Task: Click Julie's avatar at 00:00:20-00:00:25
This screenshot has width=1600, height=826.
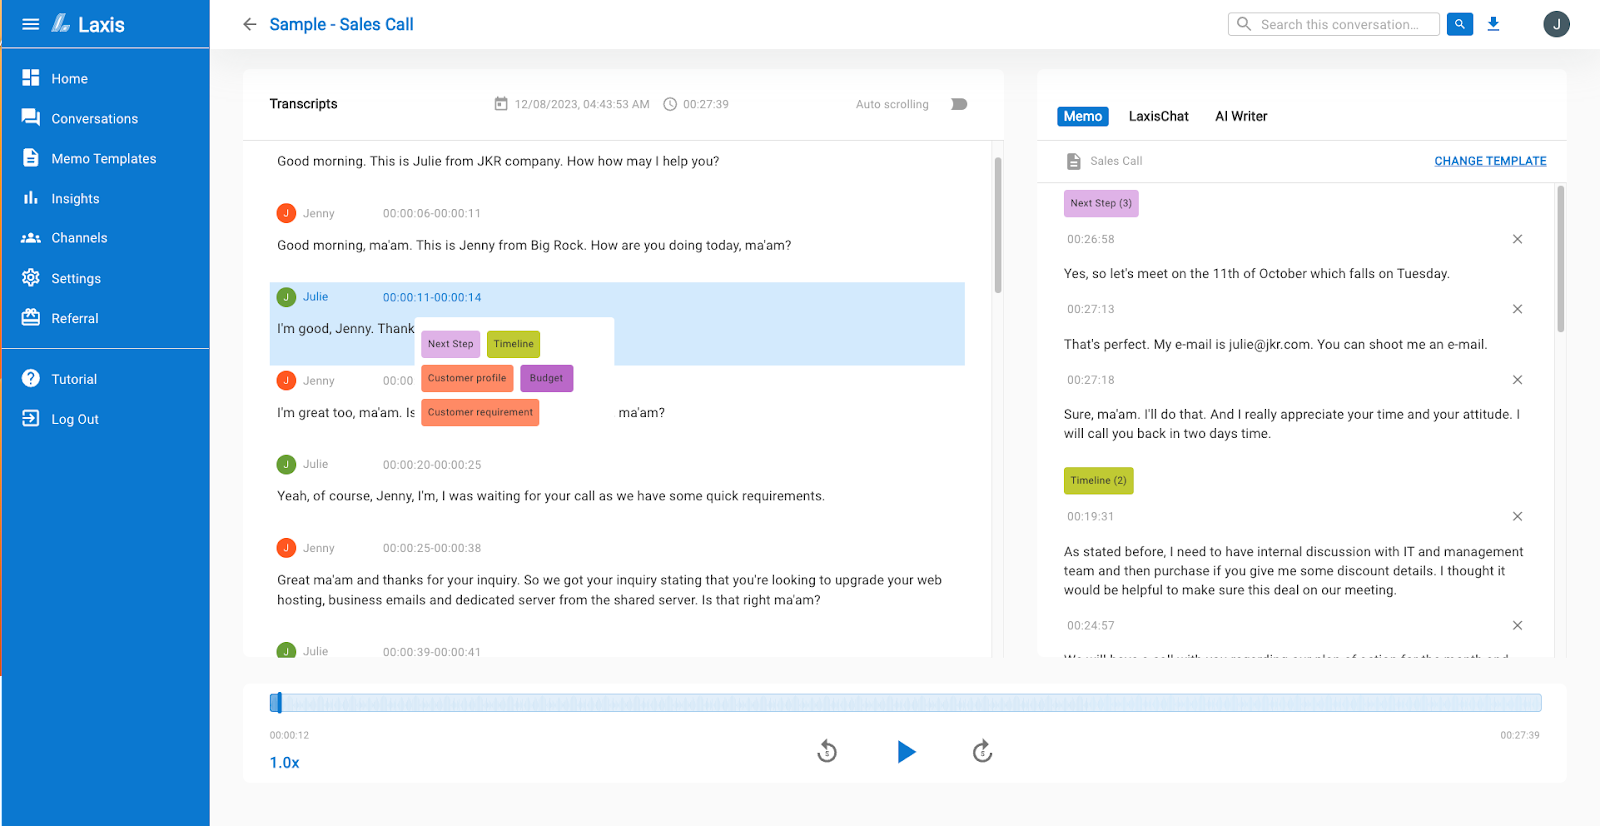Action: [286, 464]
